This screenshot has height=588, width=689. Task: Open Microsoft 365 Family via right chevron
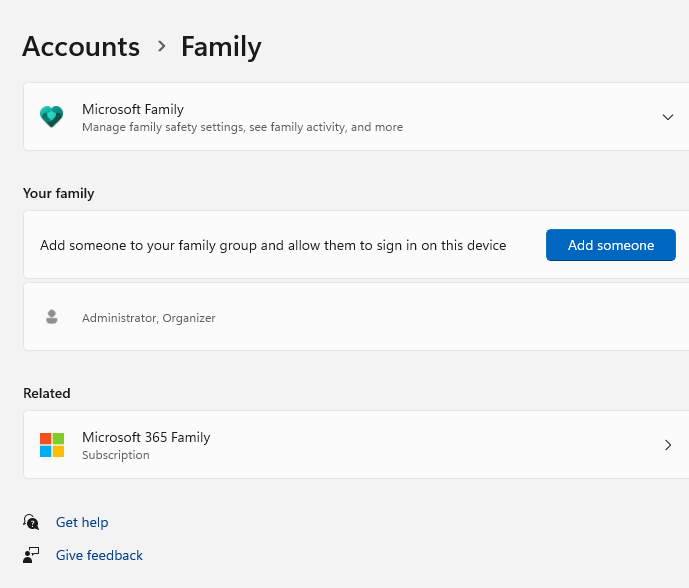tap(668, 445)
